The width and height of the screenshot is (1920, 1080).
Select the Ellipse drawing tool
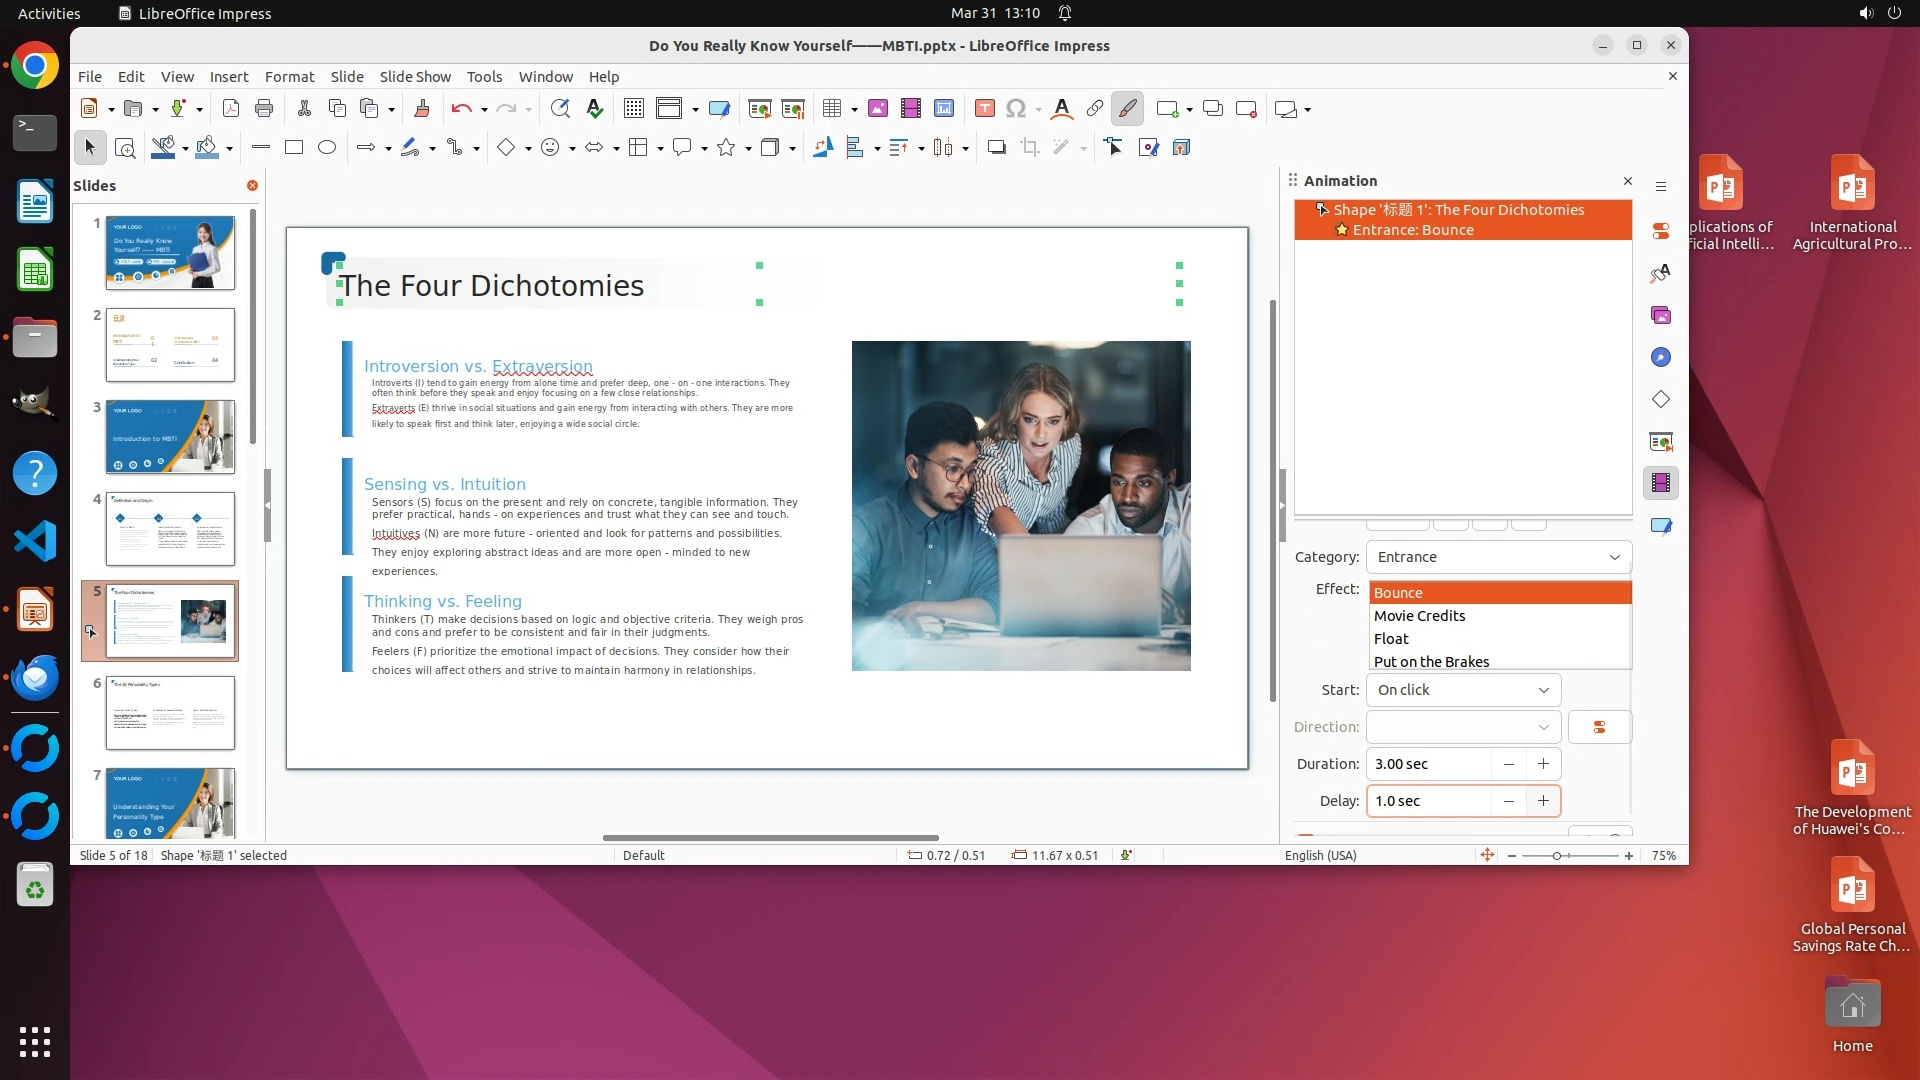point(327,148)
